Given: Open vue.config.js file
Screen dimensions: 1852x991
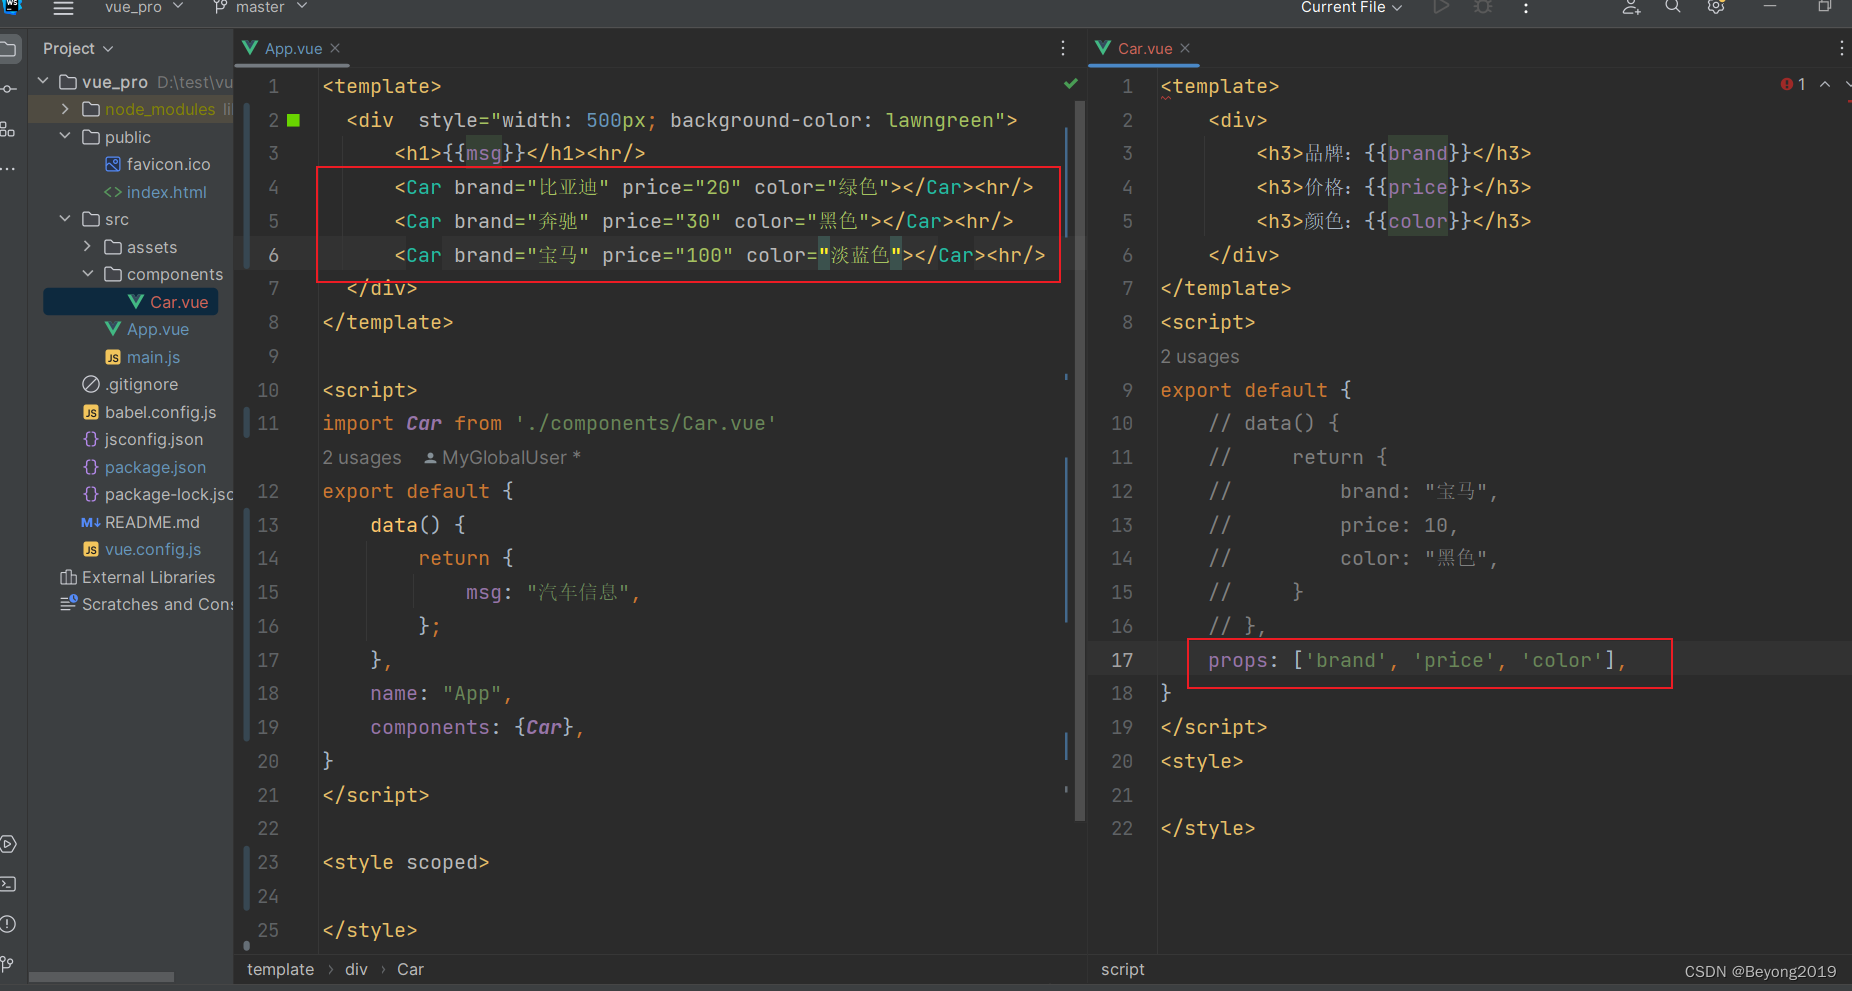Looking at the screenshot, I should tap(141, 549).
